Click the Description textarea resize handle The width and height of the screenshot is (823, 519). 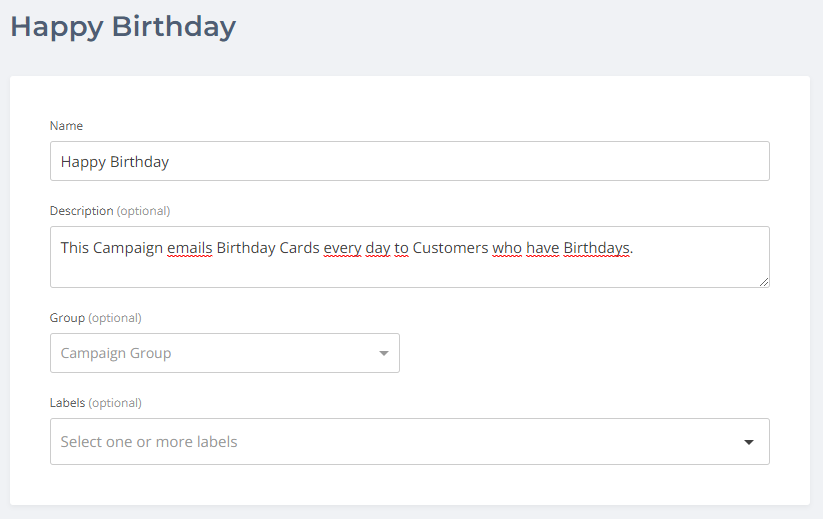(x=763, y=282)
